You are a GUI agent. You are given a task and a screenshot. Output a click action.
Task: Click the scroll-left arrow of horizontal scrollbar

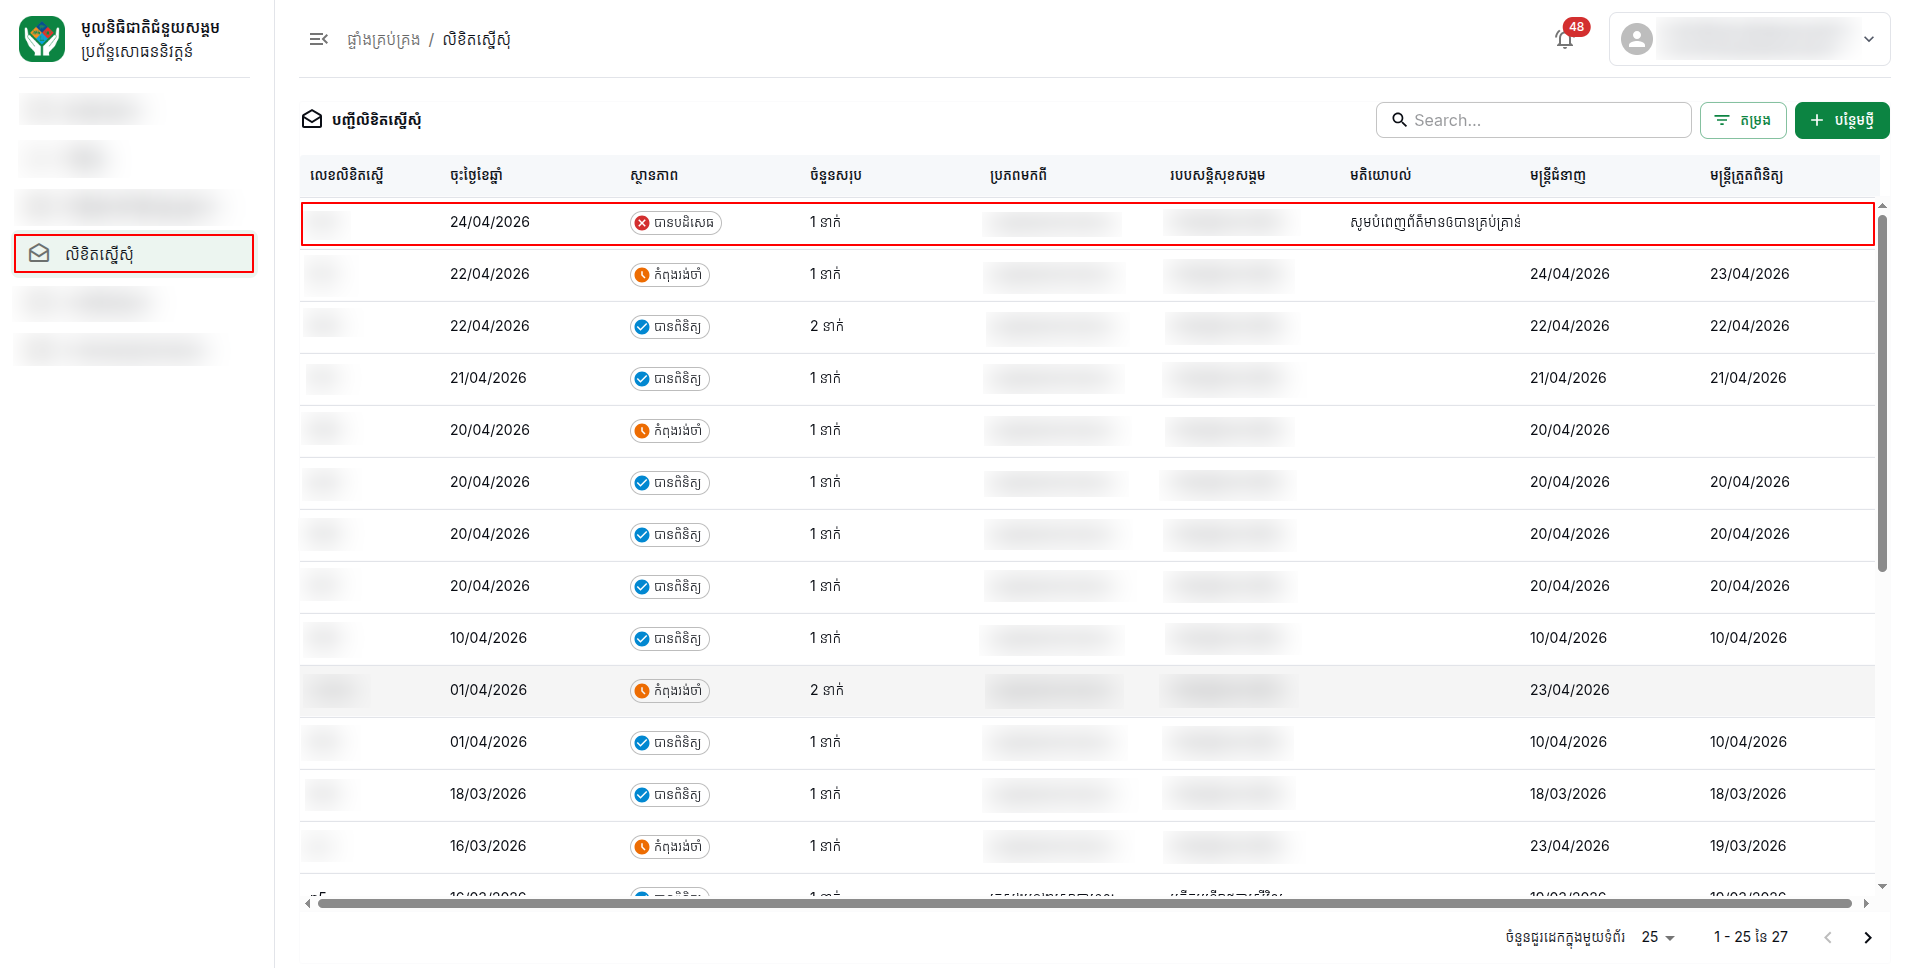(307, 903)
